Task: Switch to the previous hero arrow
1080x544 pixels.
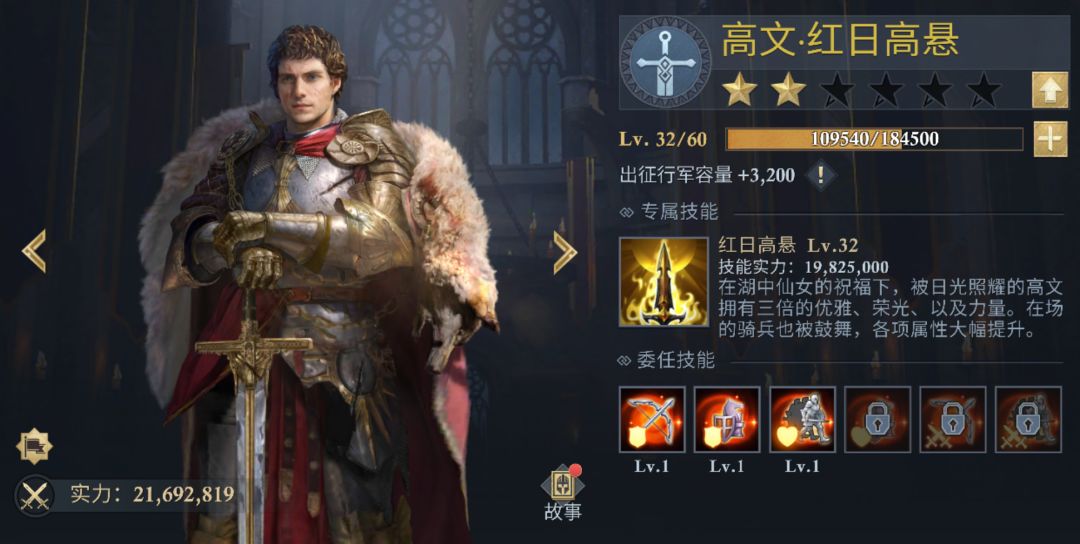Action: tap(34, 251)
